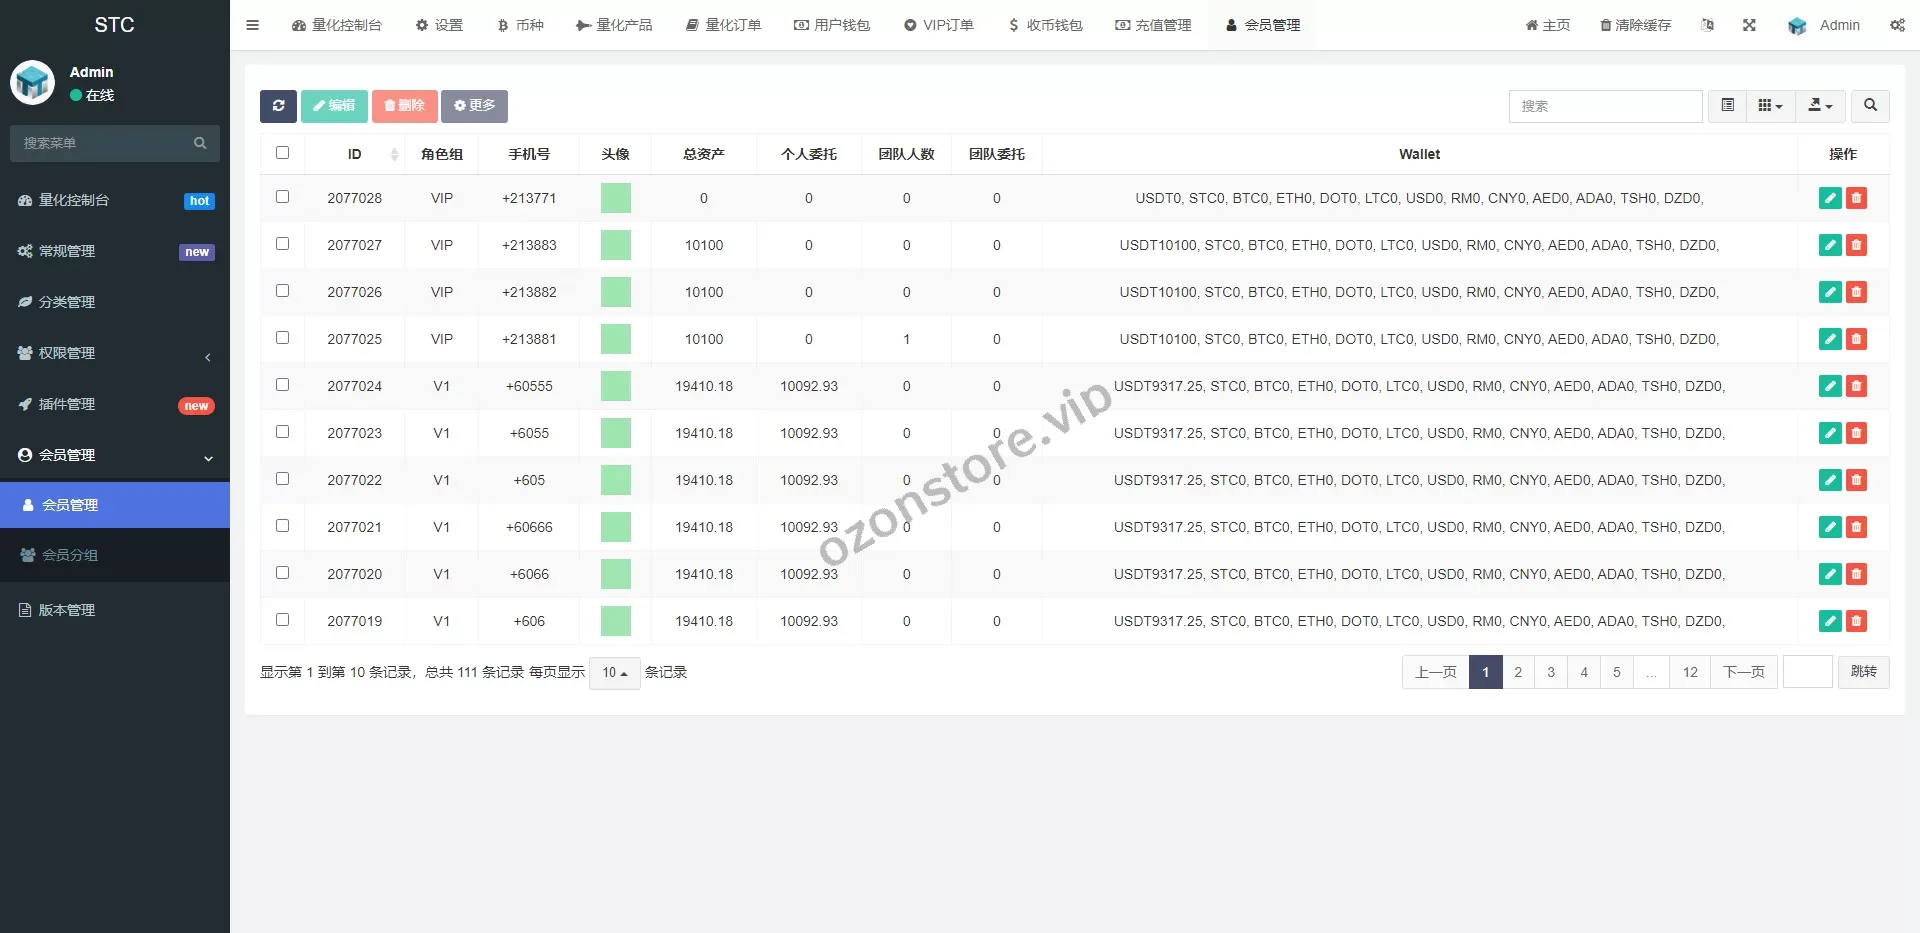Toggle the select-all checkbox in the table header
This screenshot has width=1920, height=933.
[x=283, y=153]
